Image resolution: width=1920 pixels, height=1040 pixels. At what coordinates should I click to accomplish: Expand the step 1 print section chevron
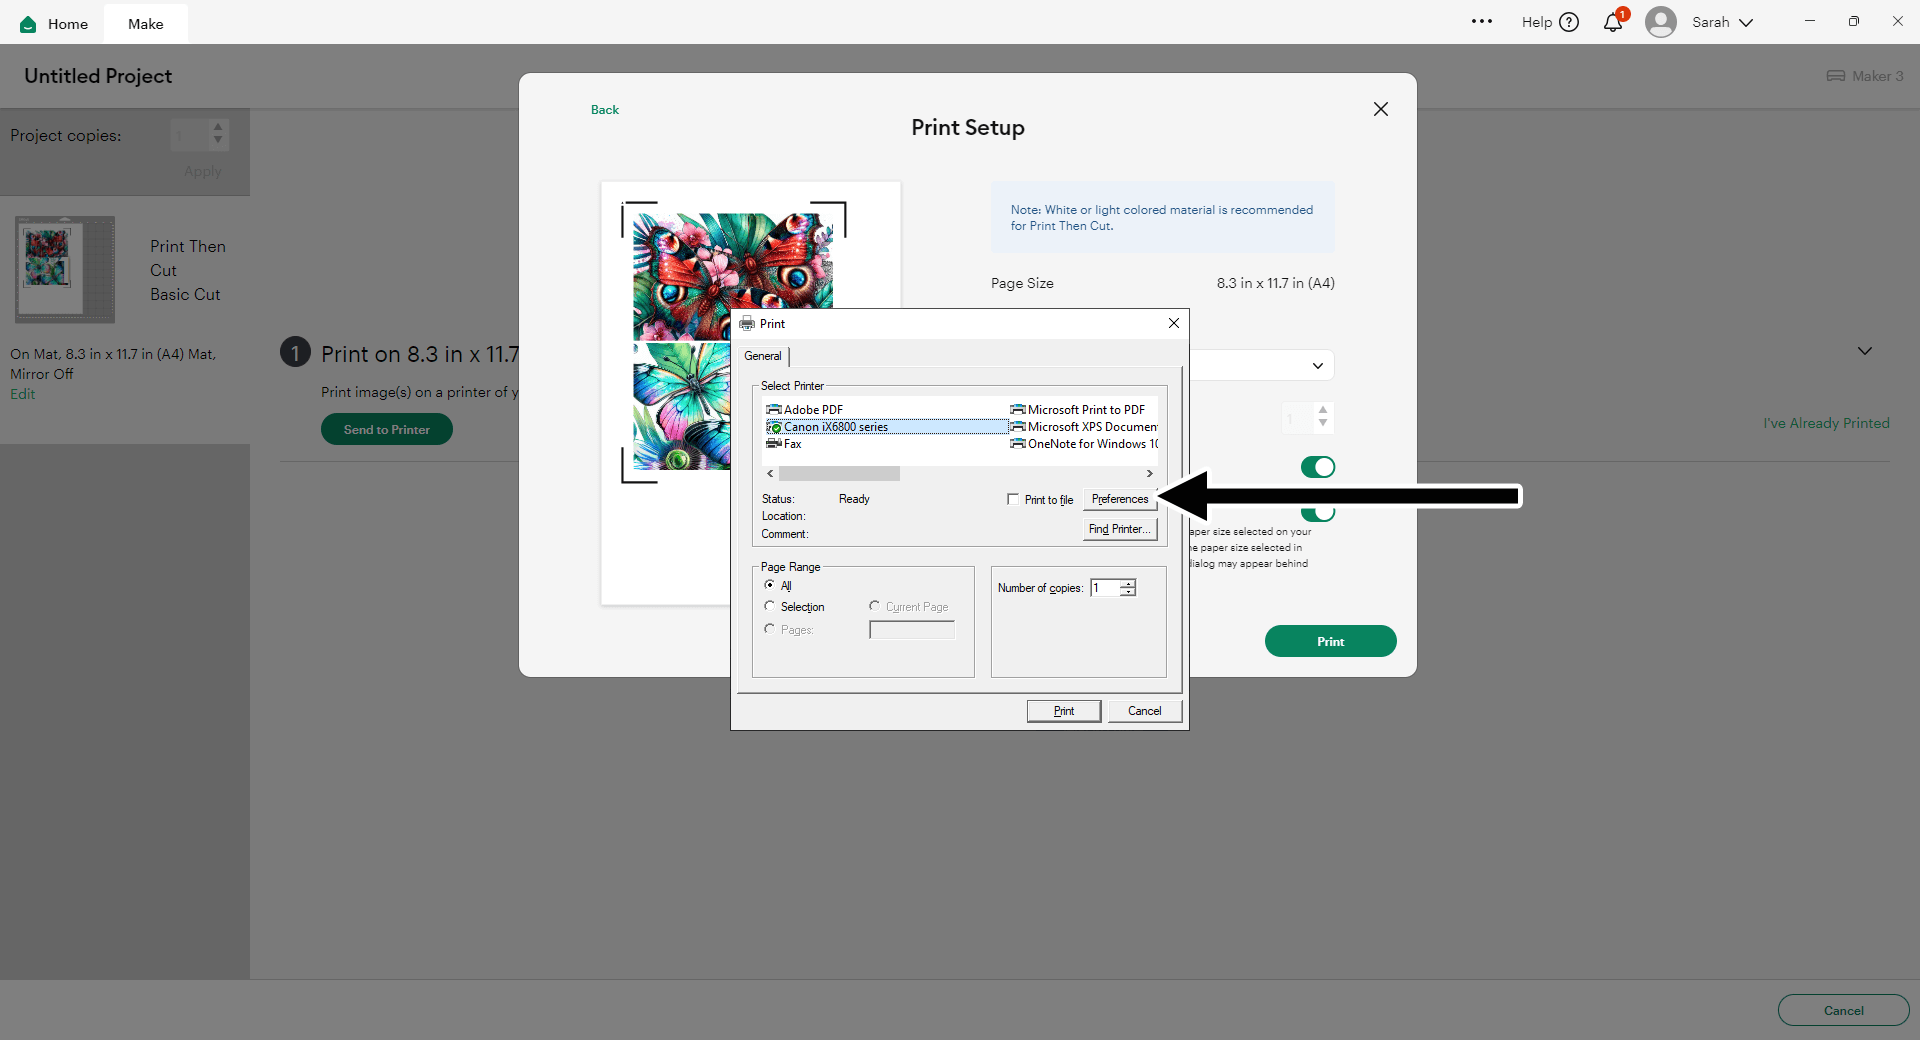point(1865,351)
